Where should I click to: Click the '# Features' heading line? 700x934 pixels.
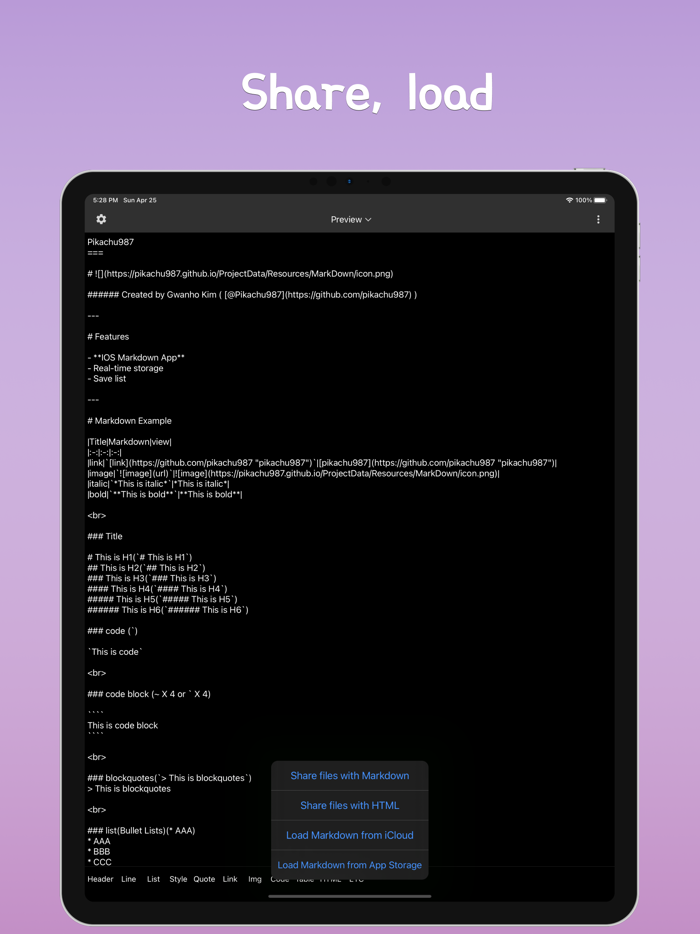point(108,337)
